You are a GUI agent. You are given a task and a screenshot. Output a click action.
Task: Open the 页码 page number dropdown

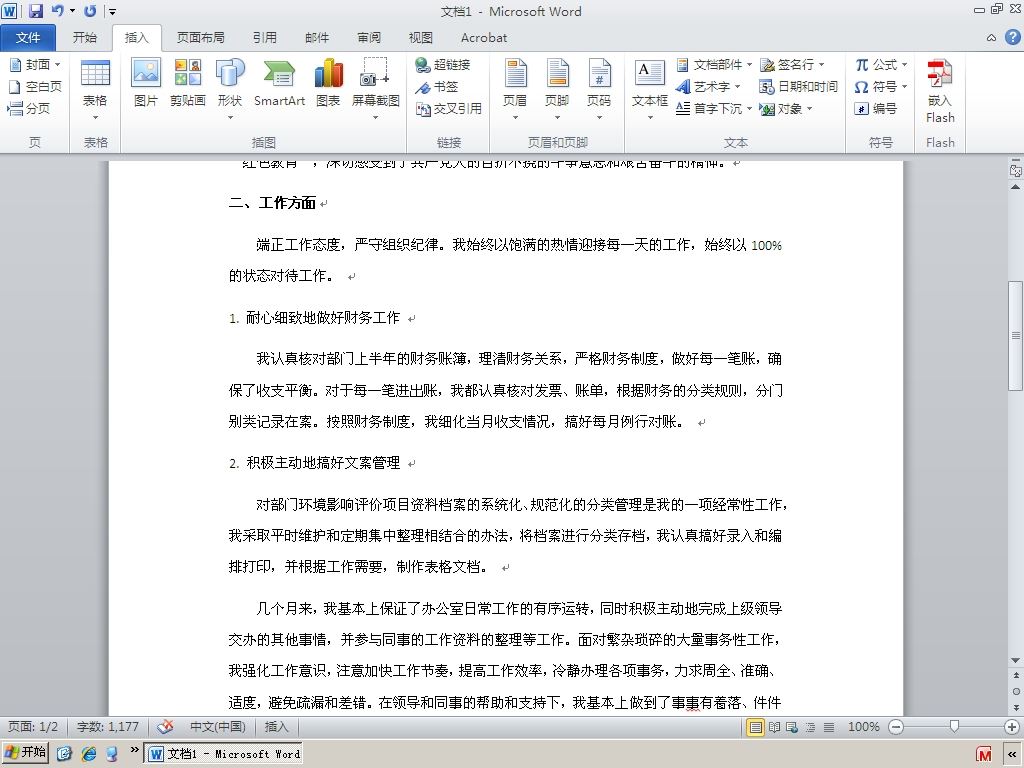click(x=599, y=90)
